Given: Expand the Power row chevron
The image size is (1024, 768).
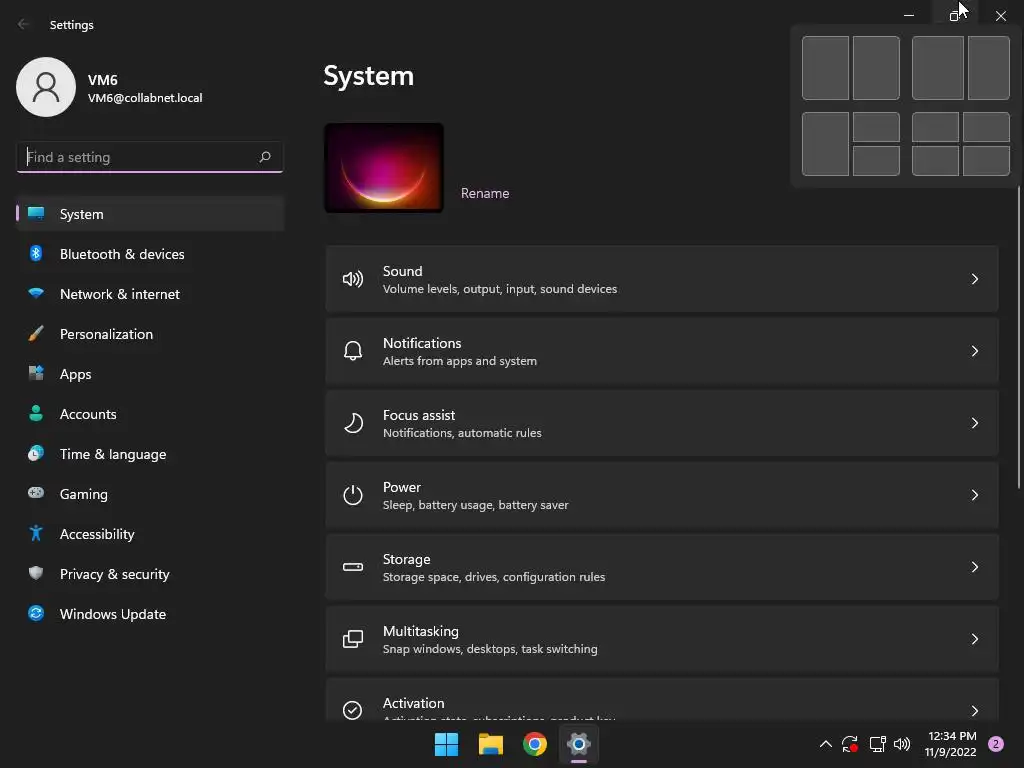Looking at the screenshot, I should [974, 495].
